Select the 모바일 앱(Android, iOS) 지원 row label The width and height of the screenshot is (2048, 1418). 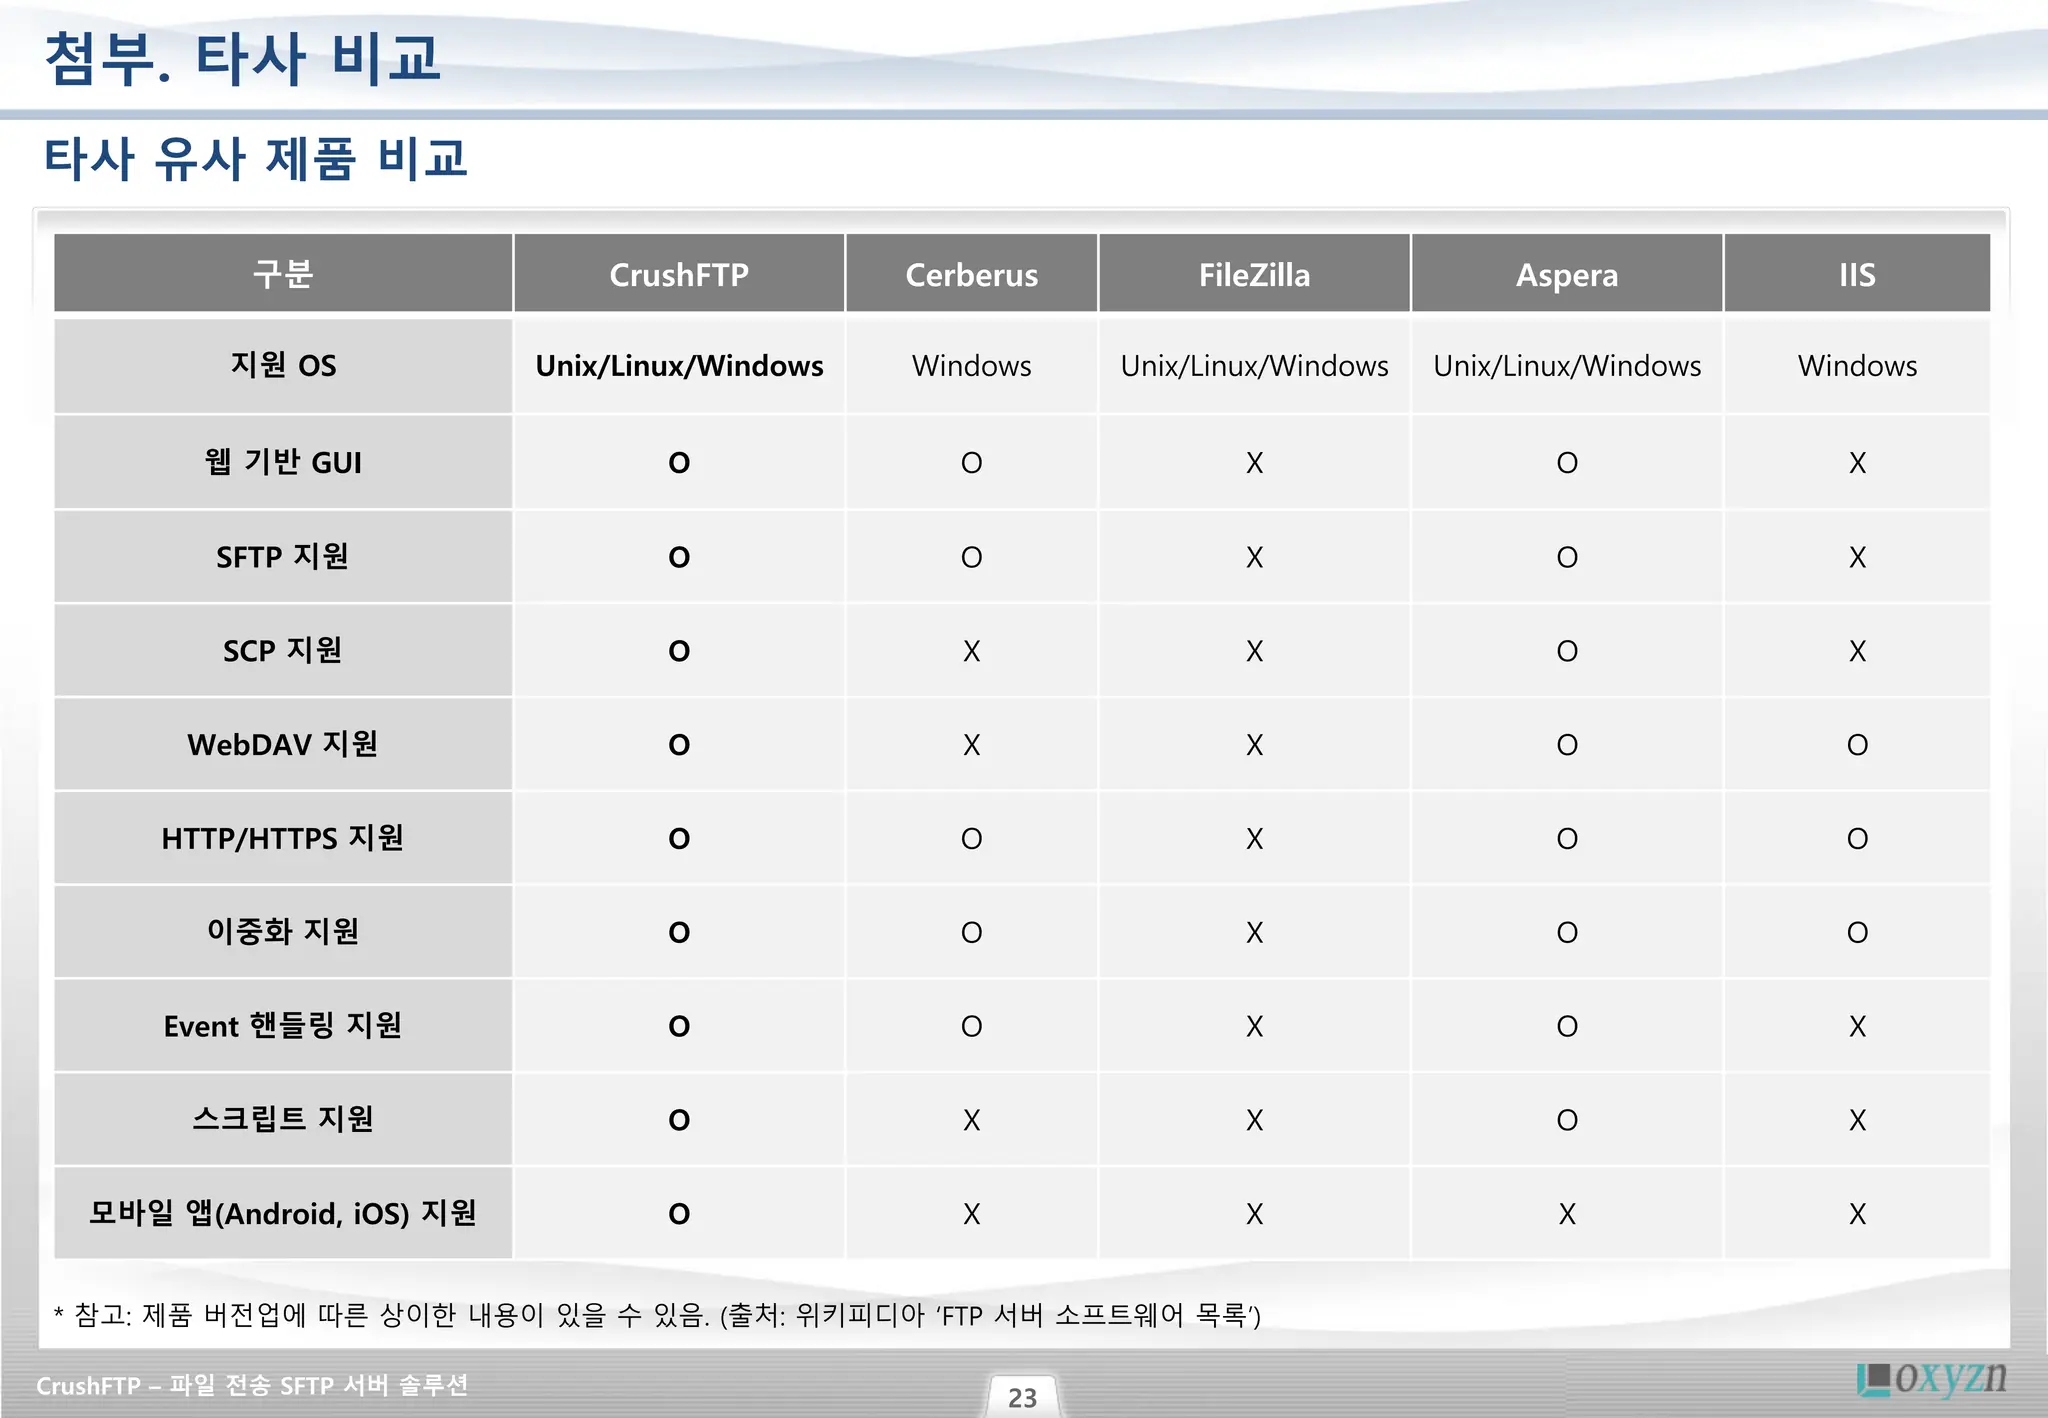(x=283, y=1213)
